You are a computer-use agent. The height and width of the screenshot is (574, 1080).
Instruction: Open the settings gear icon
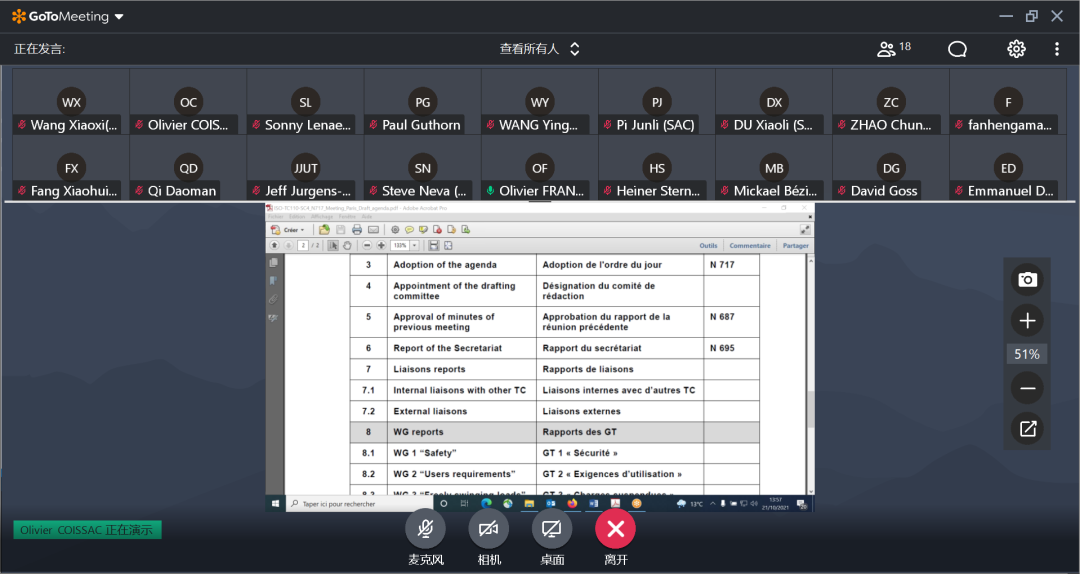(x=1016, y=49)
